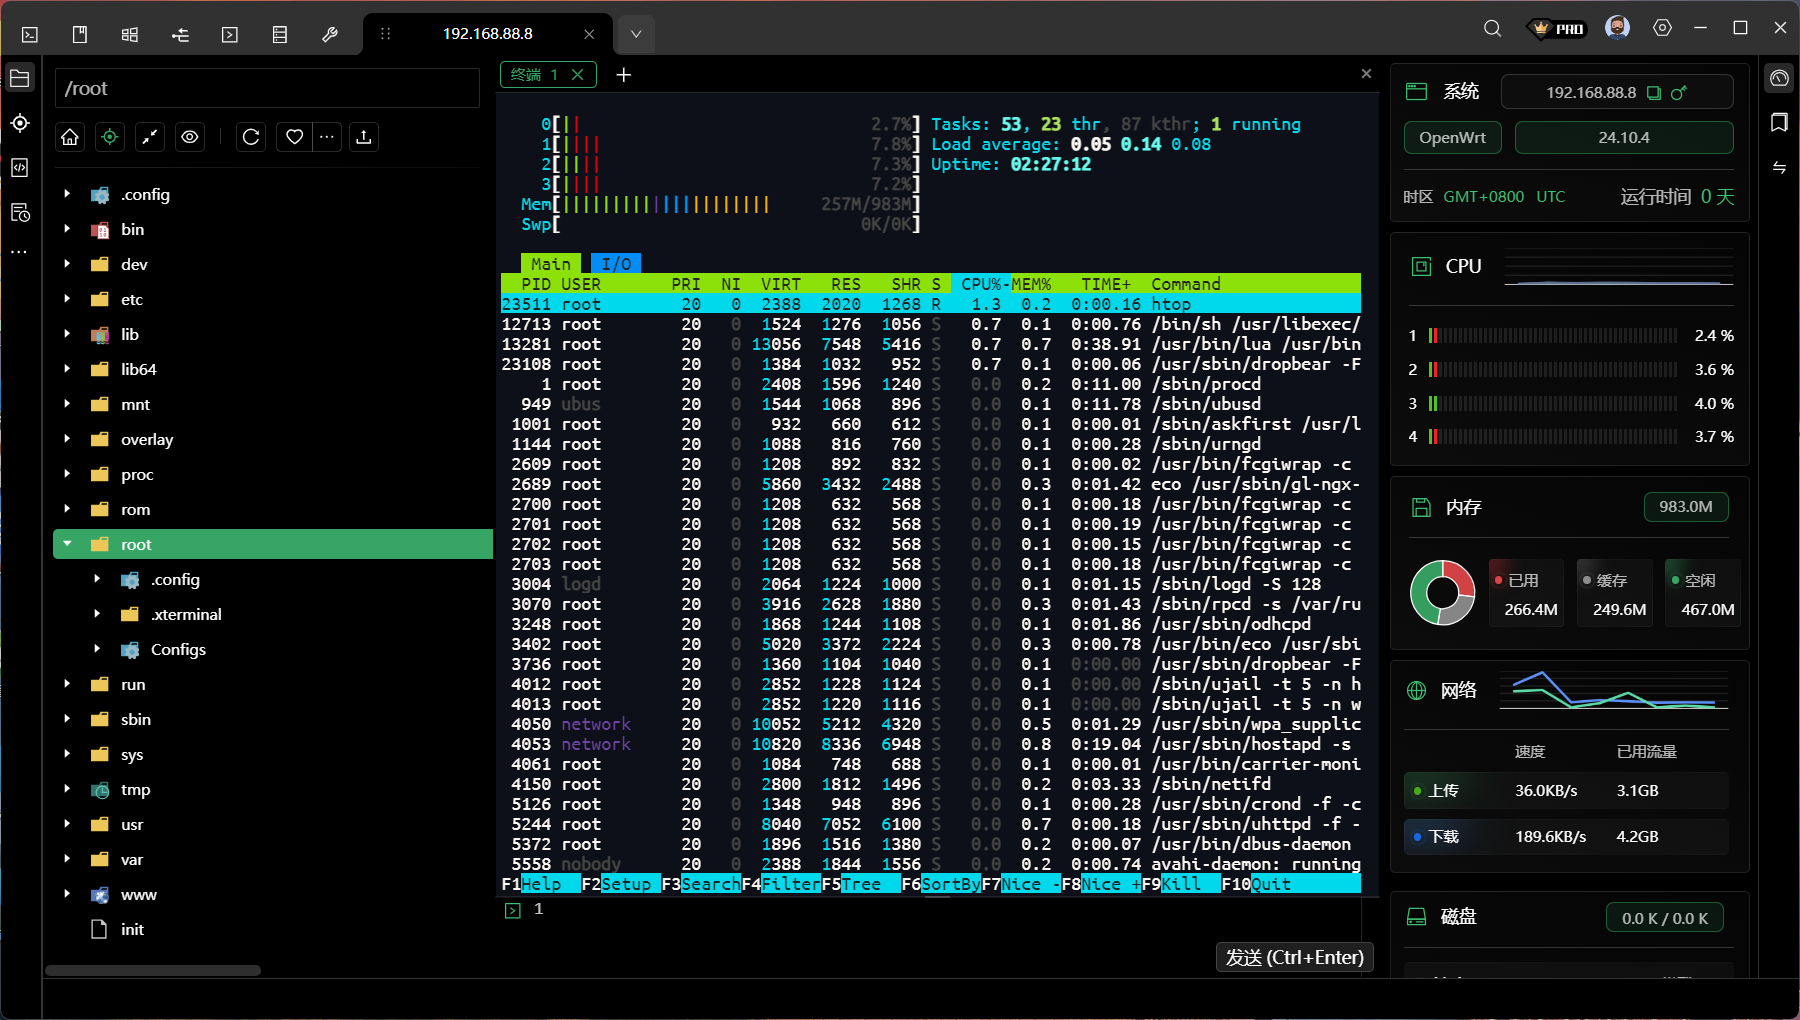Click the upload file icon
1800x1020 pixels.
click(x=364, y=137)
